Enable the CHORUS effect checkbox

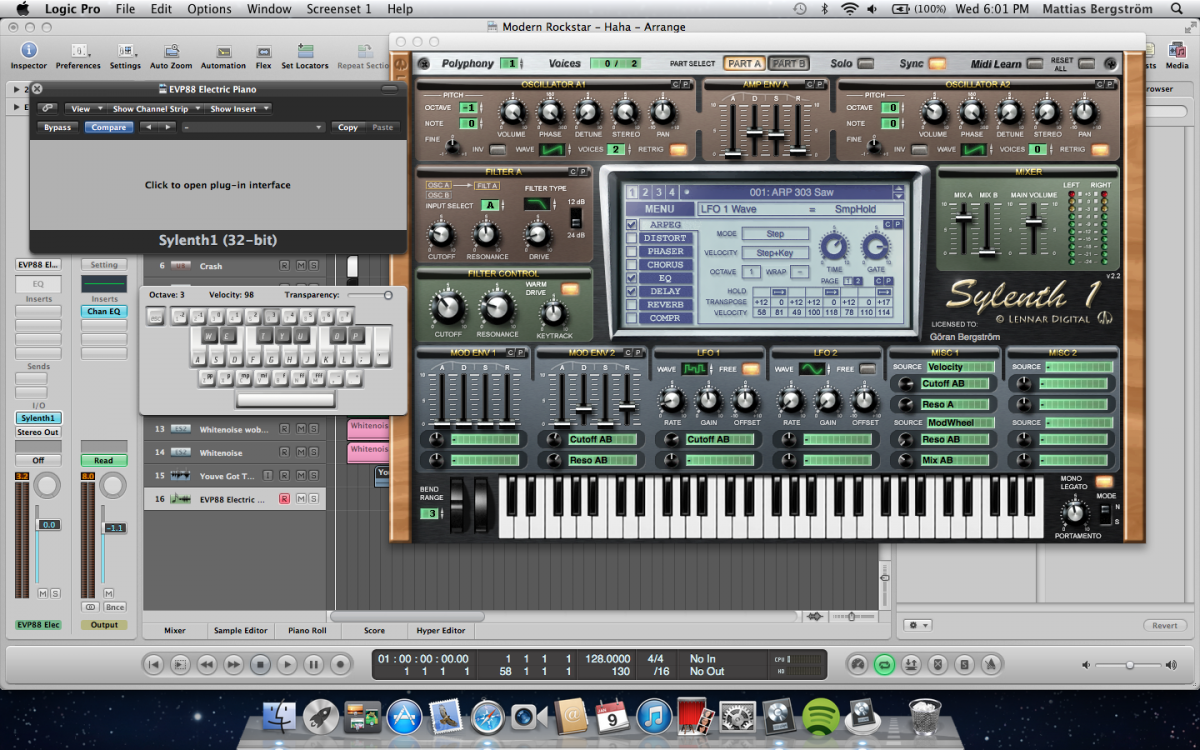click(630, 265)
